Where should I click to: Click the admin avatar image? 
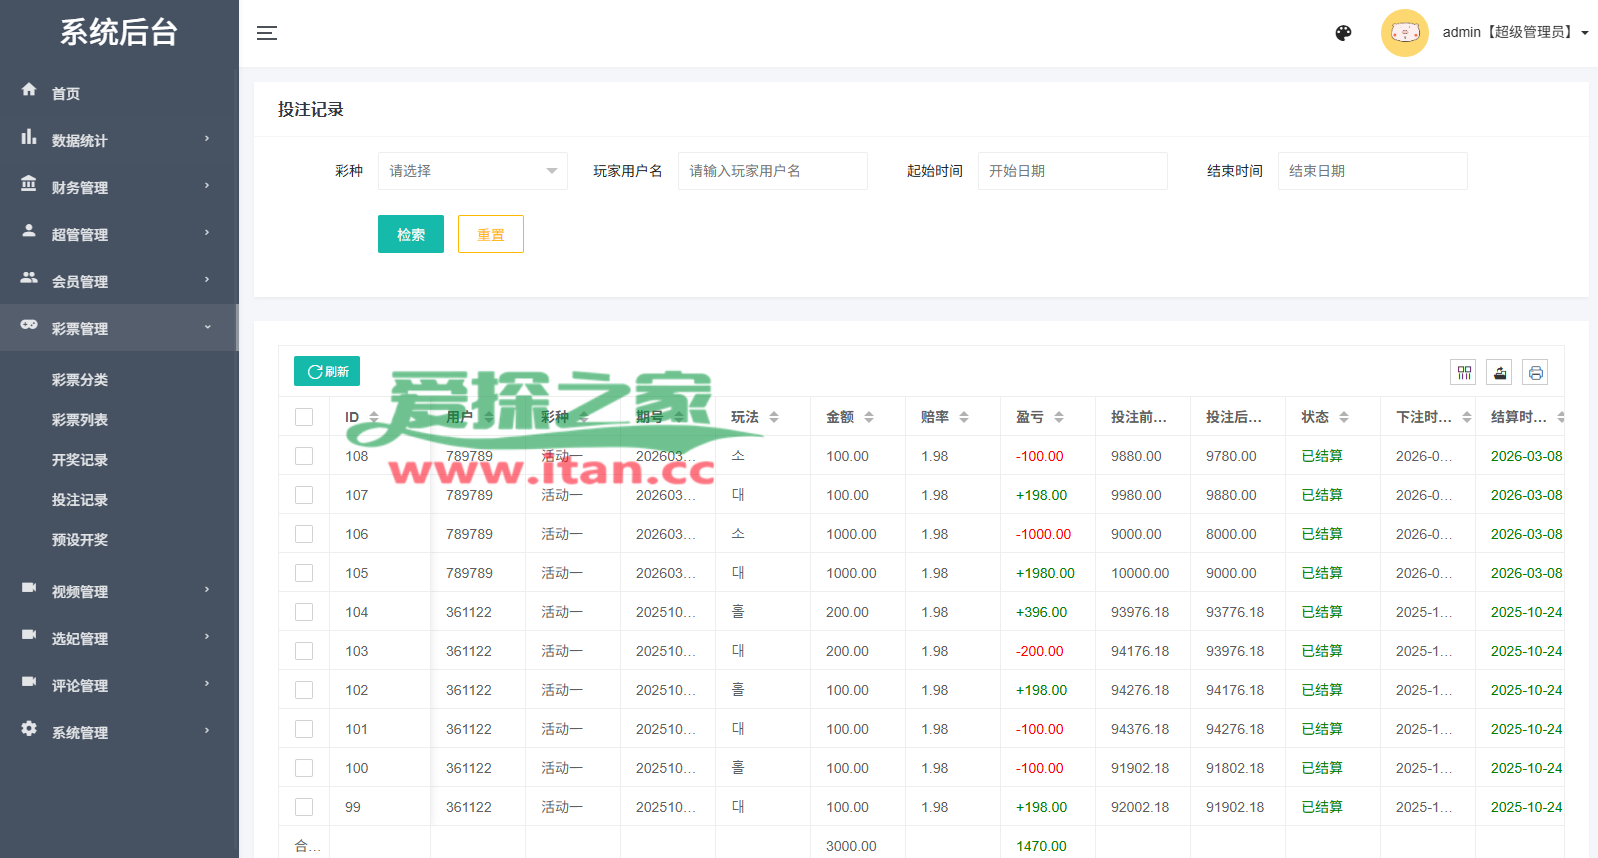click(1404, 33)
